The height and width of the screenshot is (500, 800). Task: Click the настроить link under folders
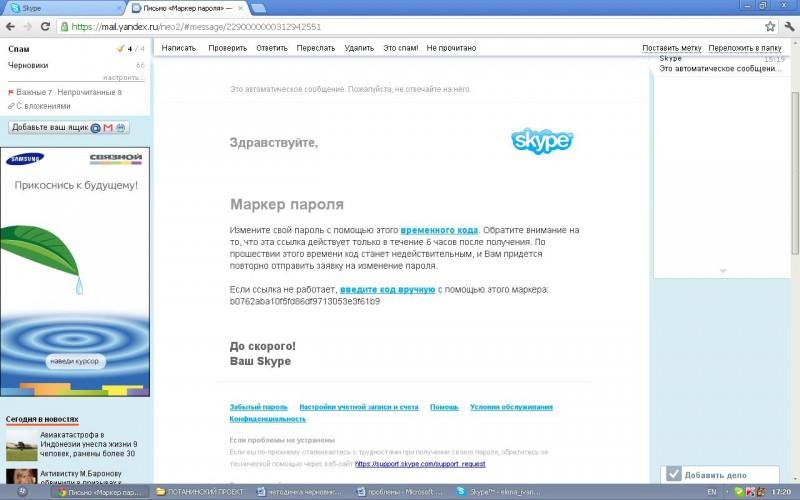point(122,78)
